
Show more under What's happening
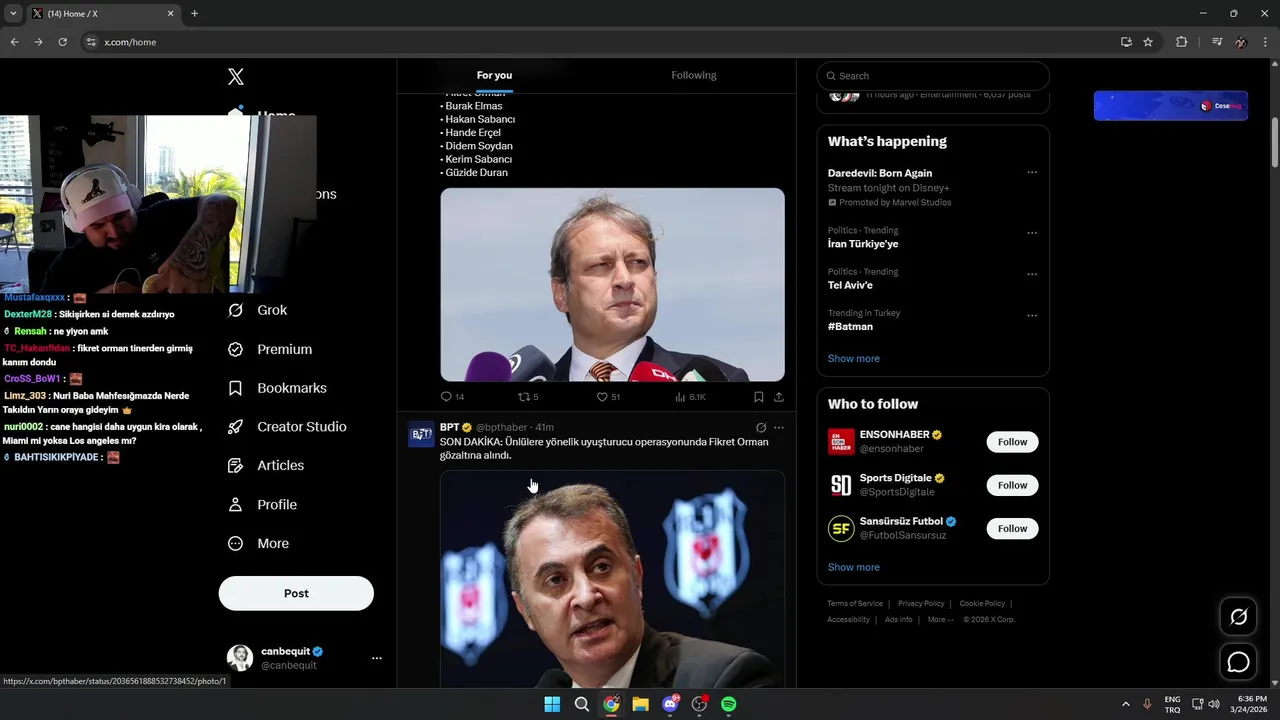pyautogui.click(x=854, y=359)
